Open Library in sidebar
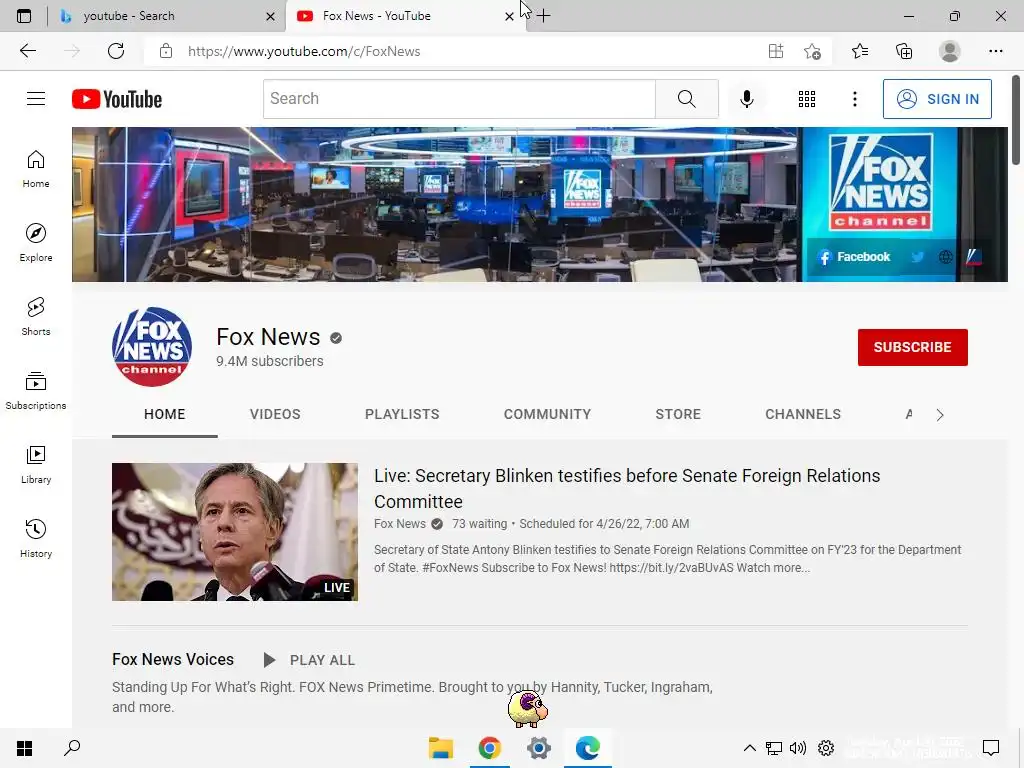Image resolution: width=1024 pixels, height=768 pixels. pos(36,464)
